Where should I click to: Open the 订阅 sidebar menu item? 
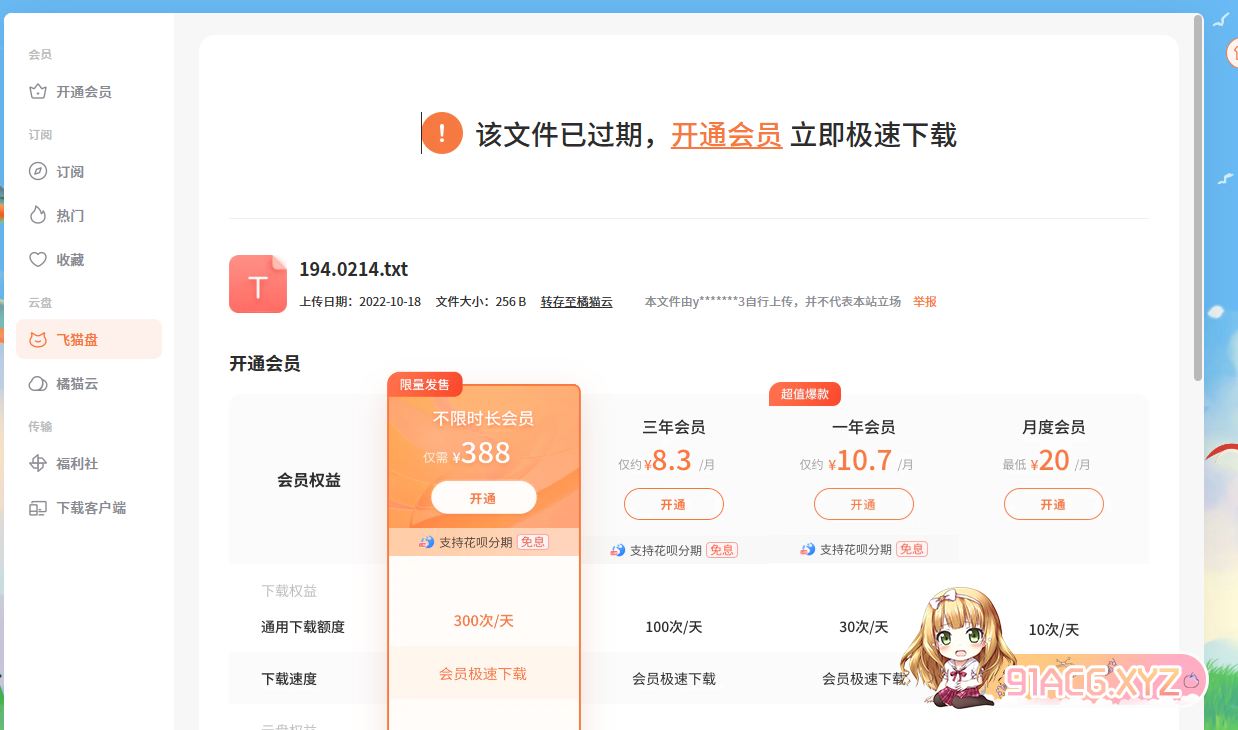(70, 172)
